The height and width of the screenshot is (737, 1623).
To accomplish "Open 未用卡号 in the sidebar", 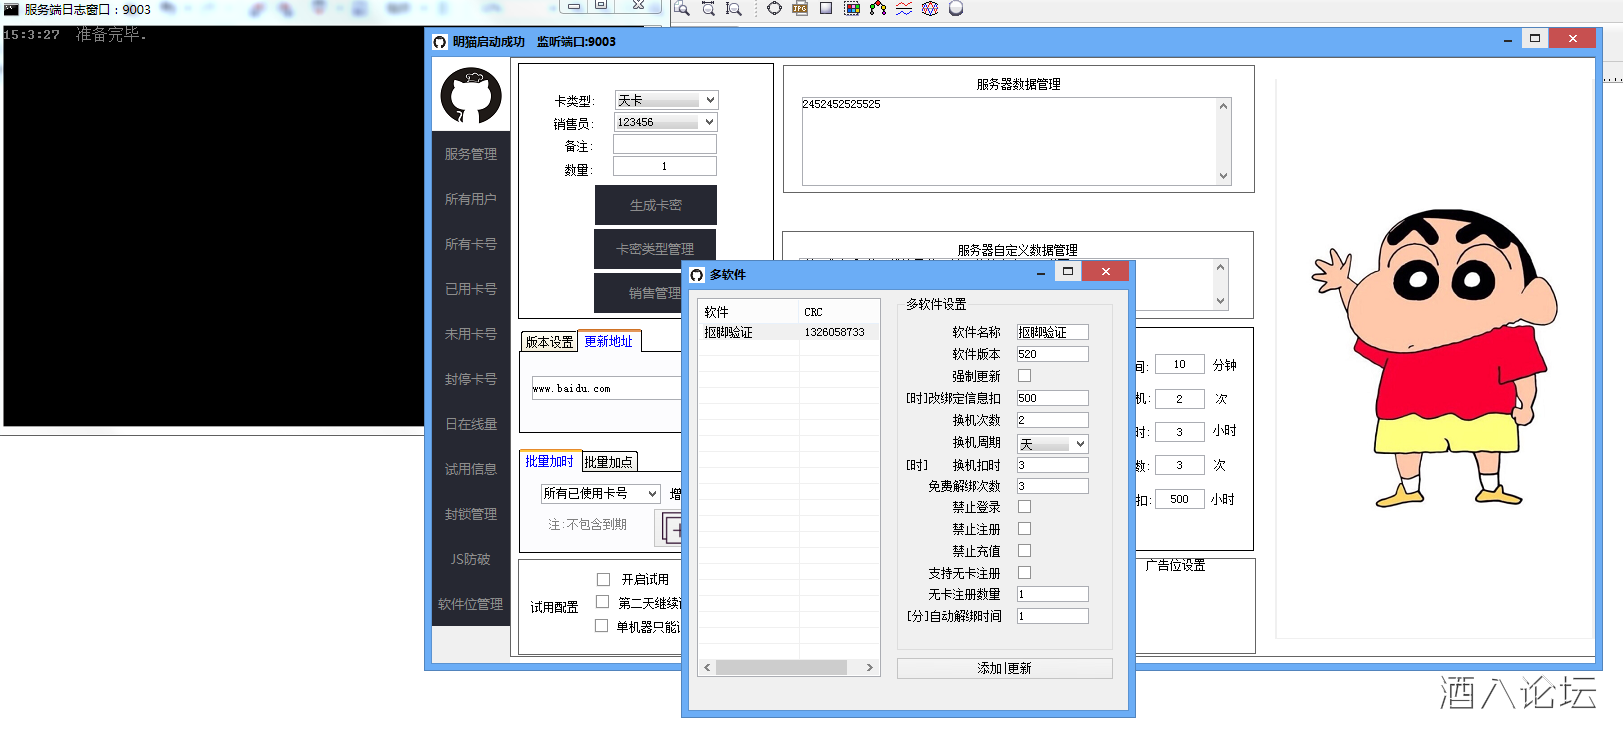I will 471,334.
